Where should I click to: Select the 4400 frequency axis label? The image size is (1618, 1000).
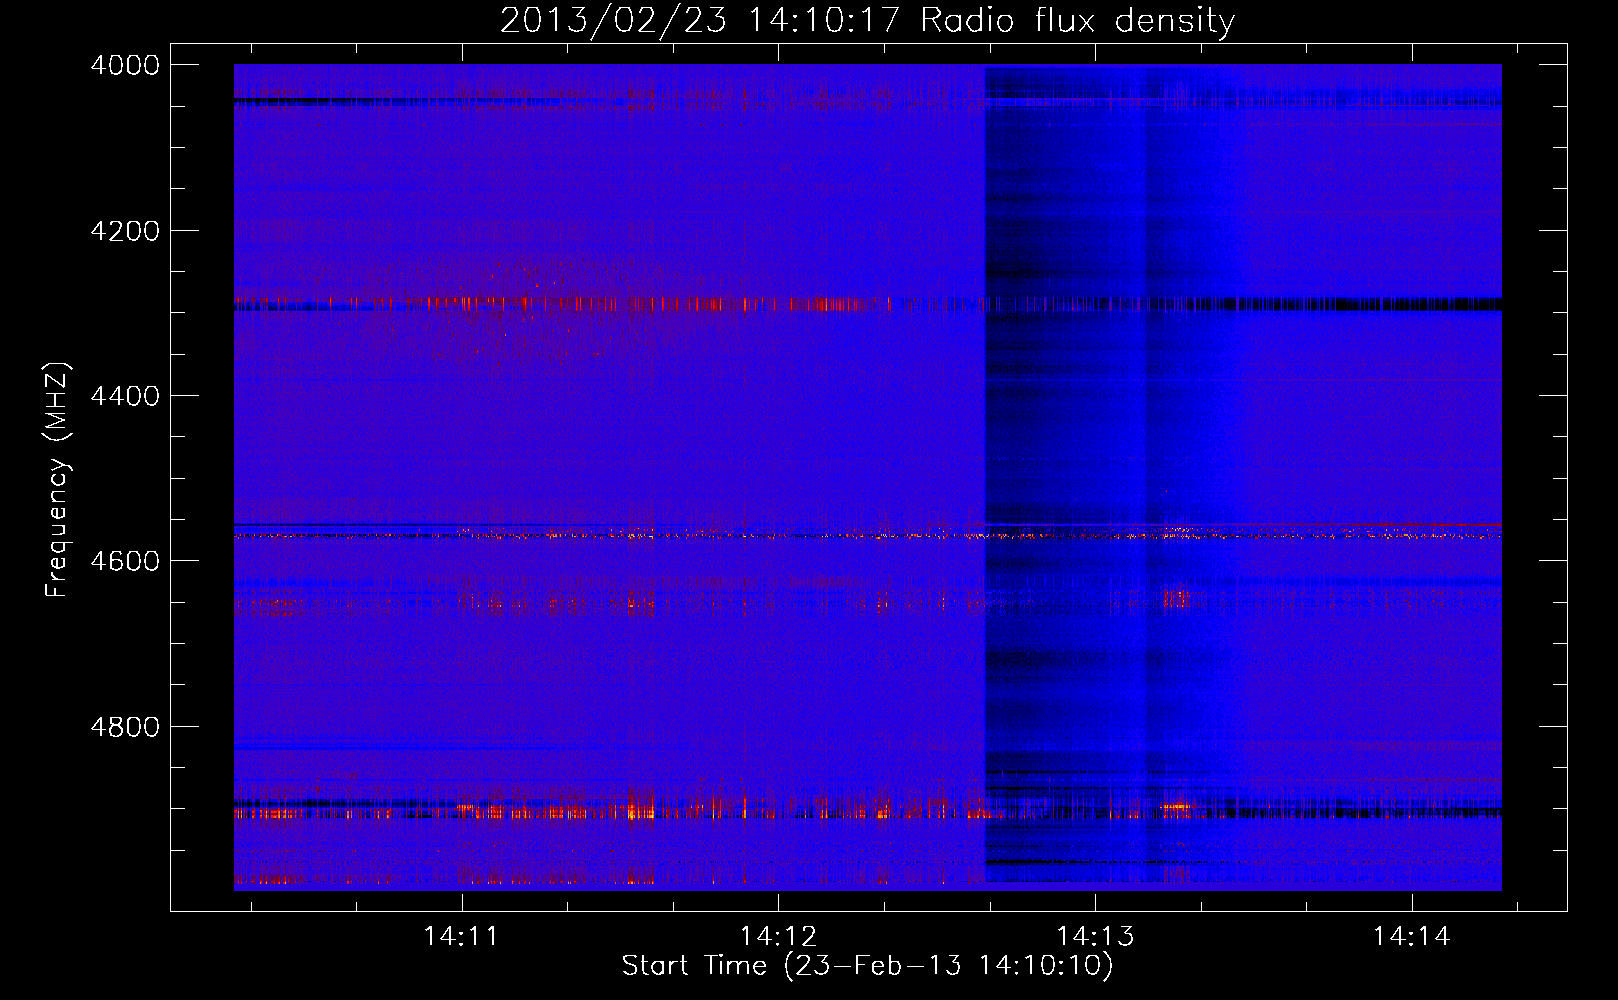coord(125,396)
